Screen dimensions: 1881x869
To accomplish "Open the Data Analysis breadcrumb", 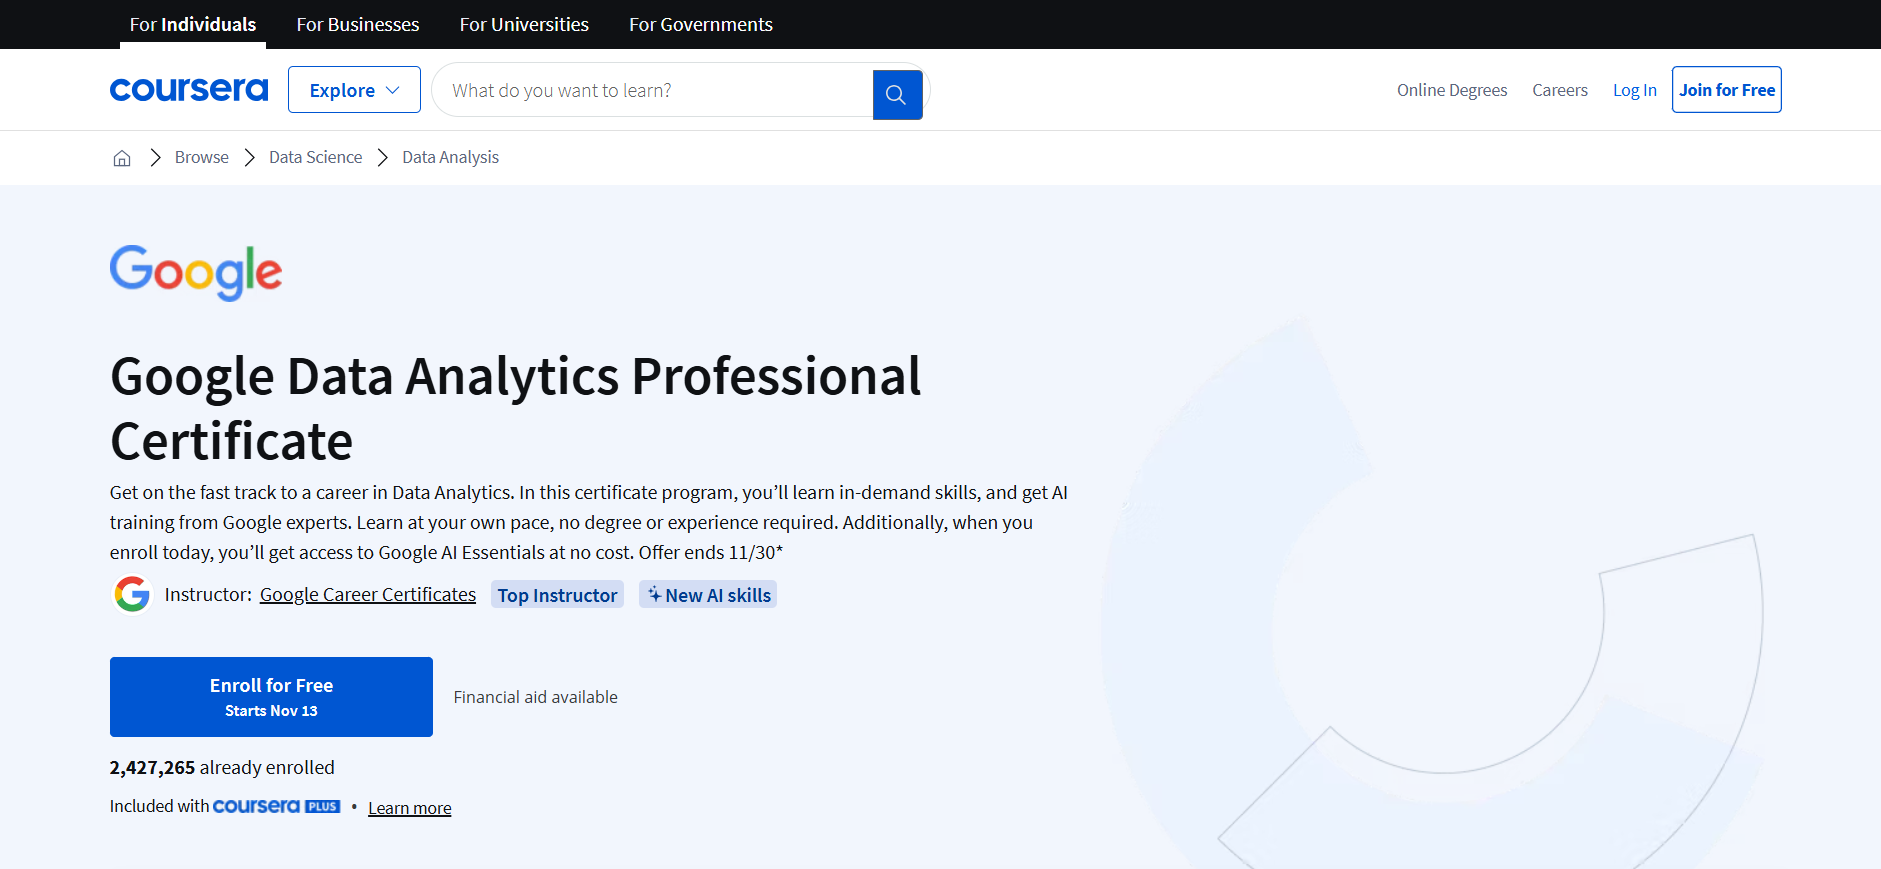I will [x=451, y=157].
